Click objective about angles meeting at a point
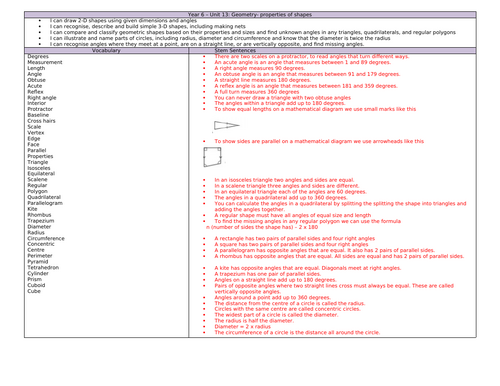500x386 pixels. click(x=207, y=44)
